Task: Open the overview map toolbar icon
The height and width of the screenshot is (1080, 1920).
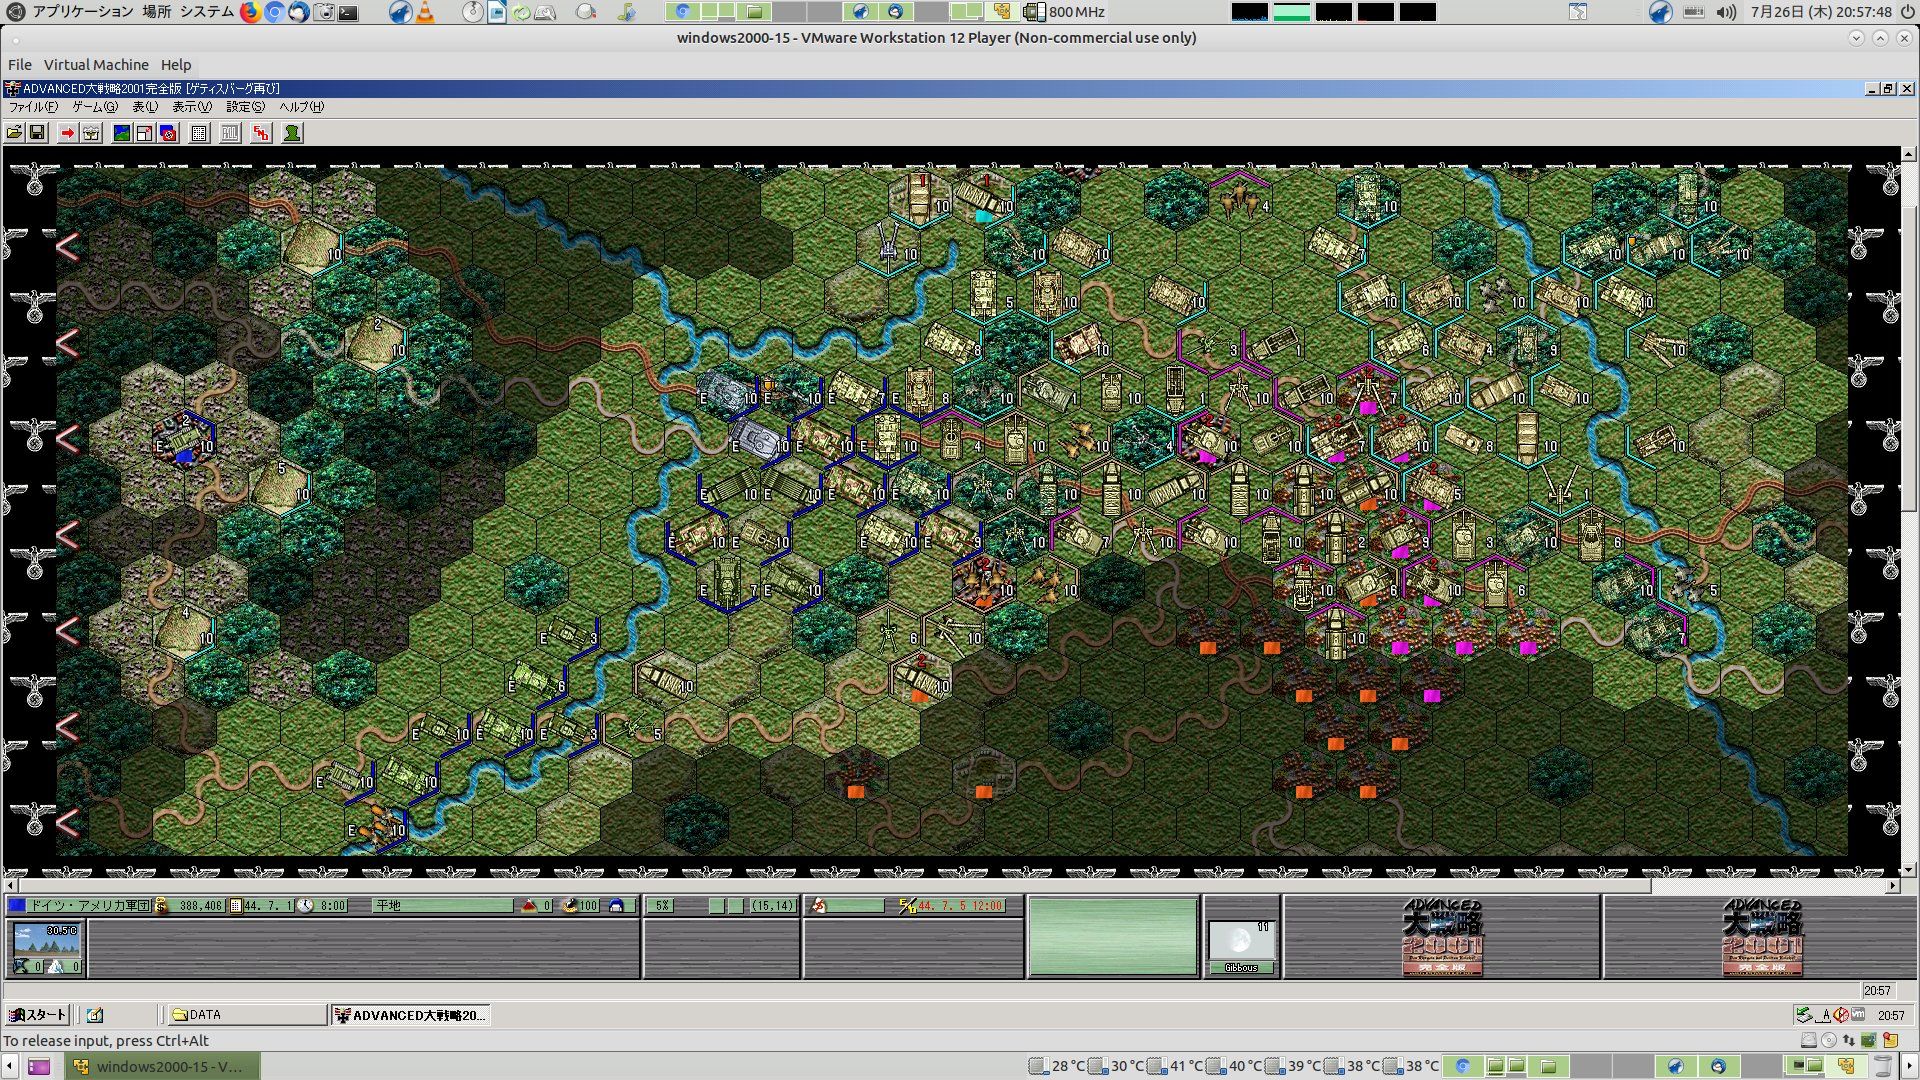Action: (x=121, y=133)
